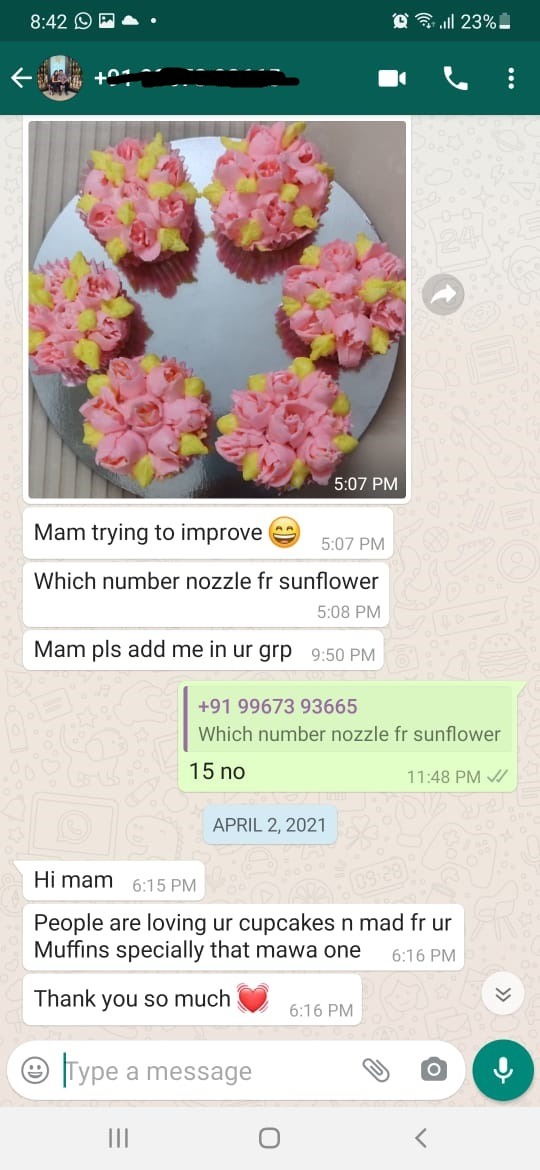Image resolution: width=540 pixels, height=1170 pixels.
Task: Tap the back arrow in chat header
Action: [x=21, y=78]
